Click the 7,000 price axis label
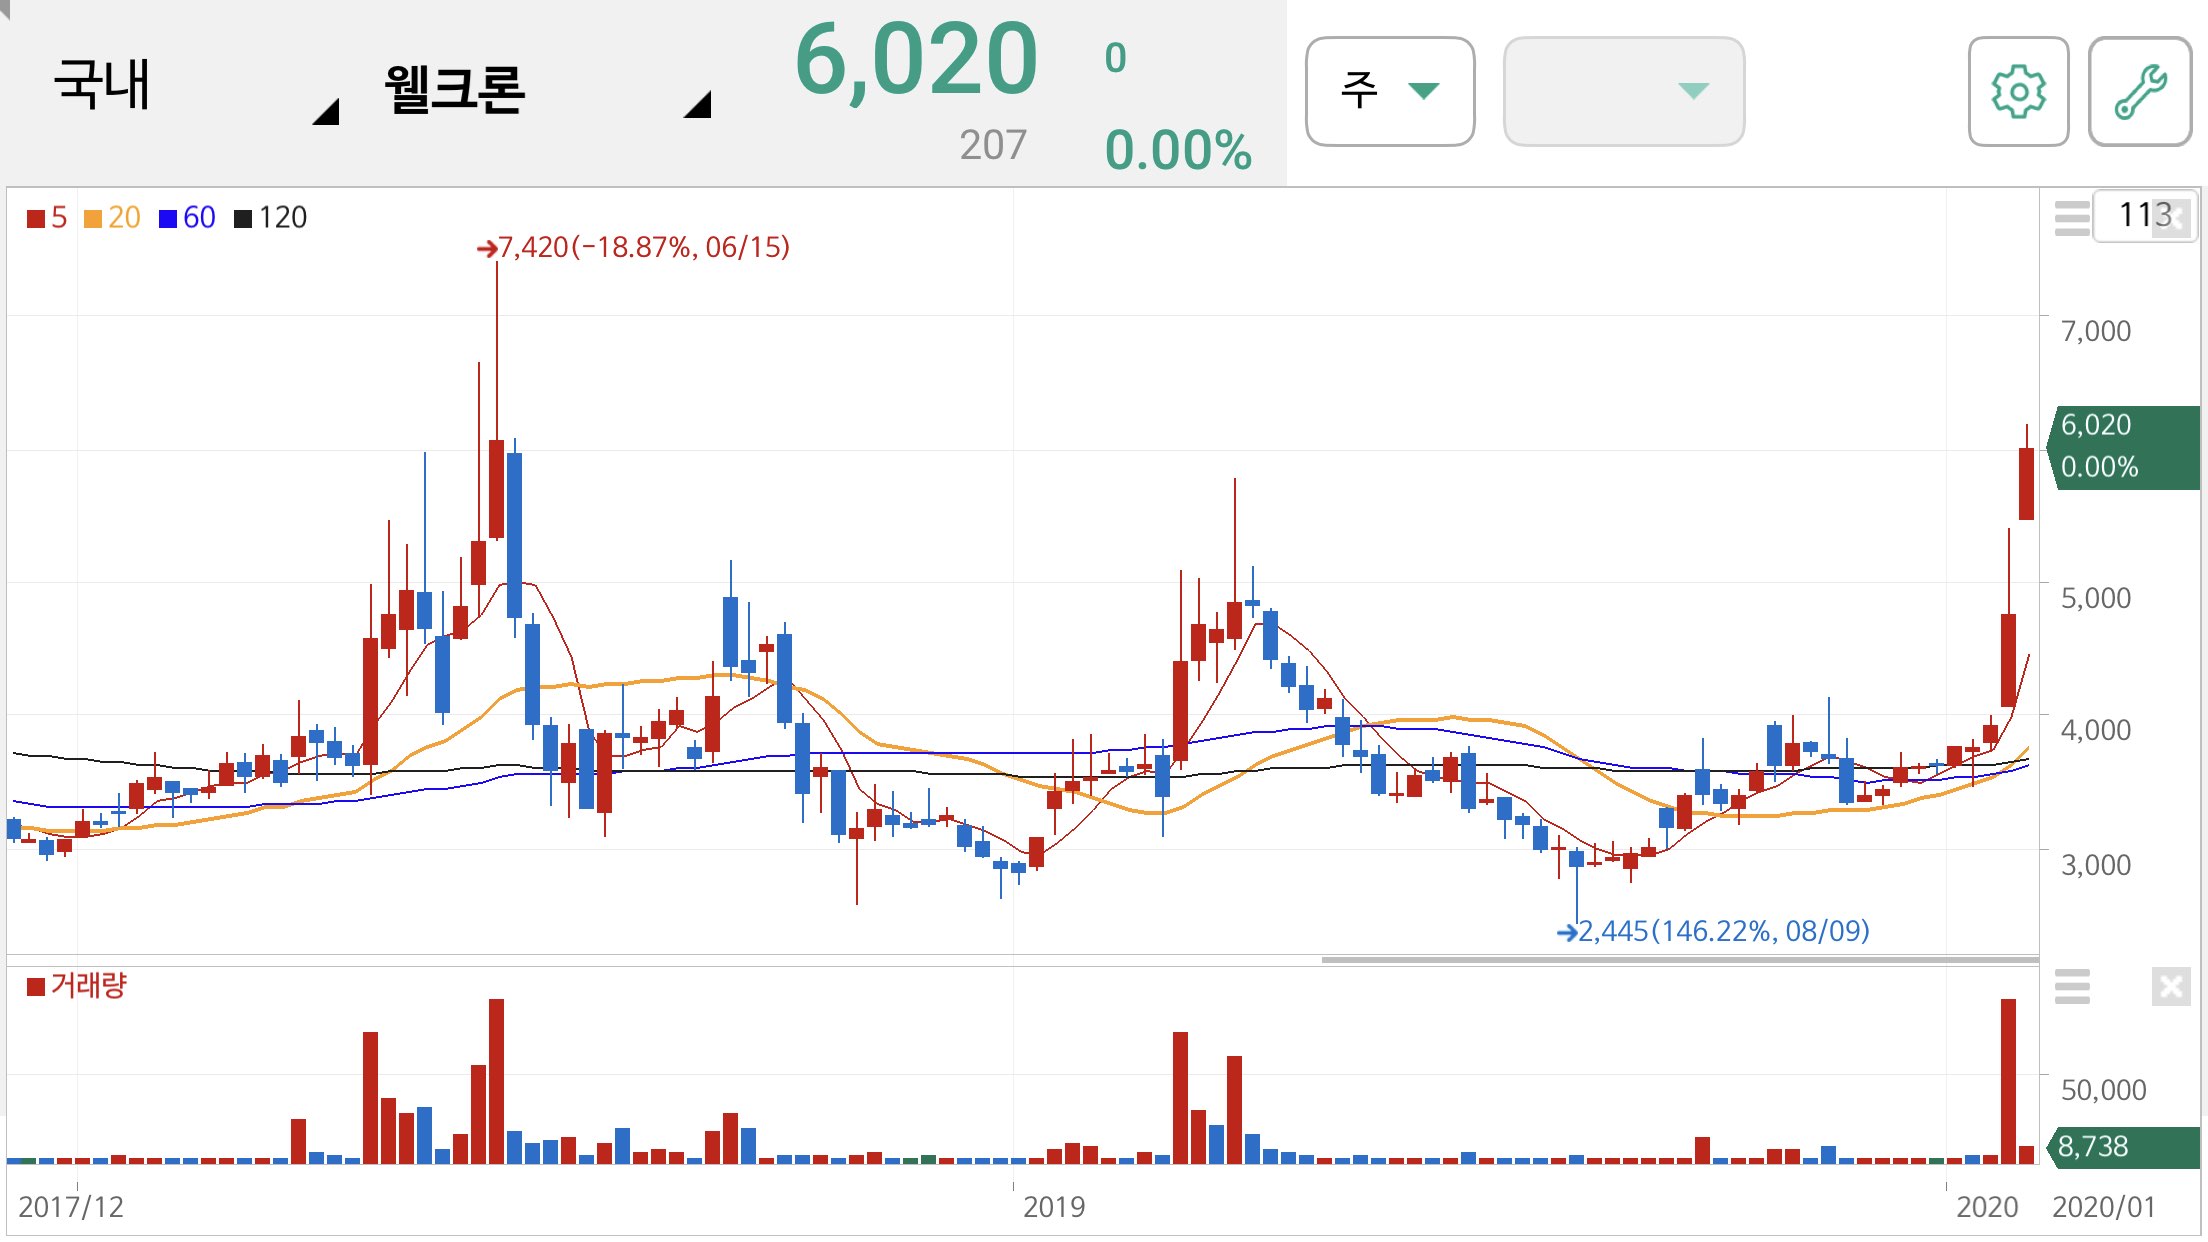The height and width of the screenshot is (1242, 2208). click(2096, 331)
